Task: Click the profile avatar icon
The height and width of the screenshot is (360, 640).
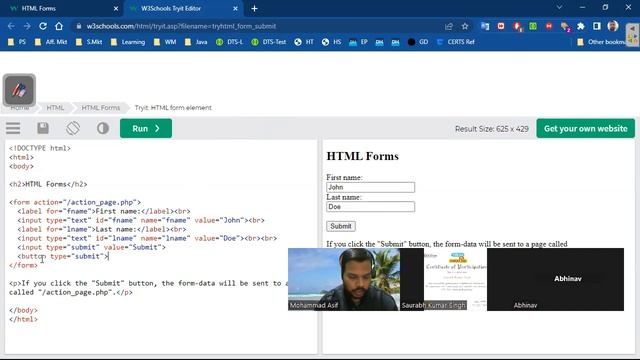Action: (613, 26)
